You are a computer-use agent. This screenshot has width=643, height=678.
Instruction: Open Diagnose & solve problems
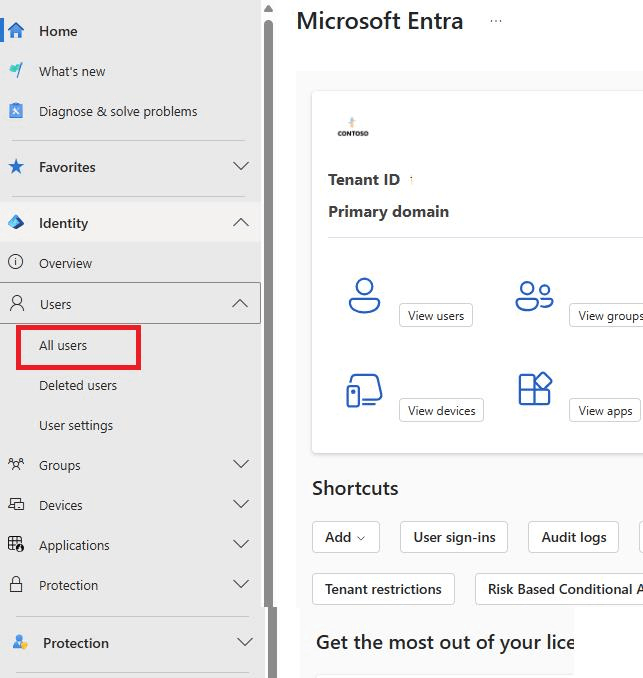pos(118,112)
